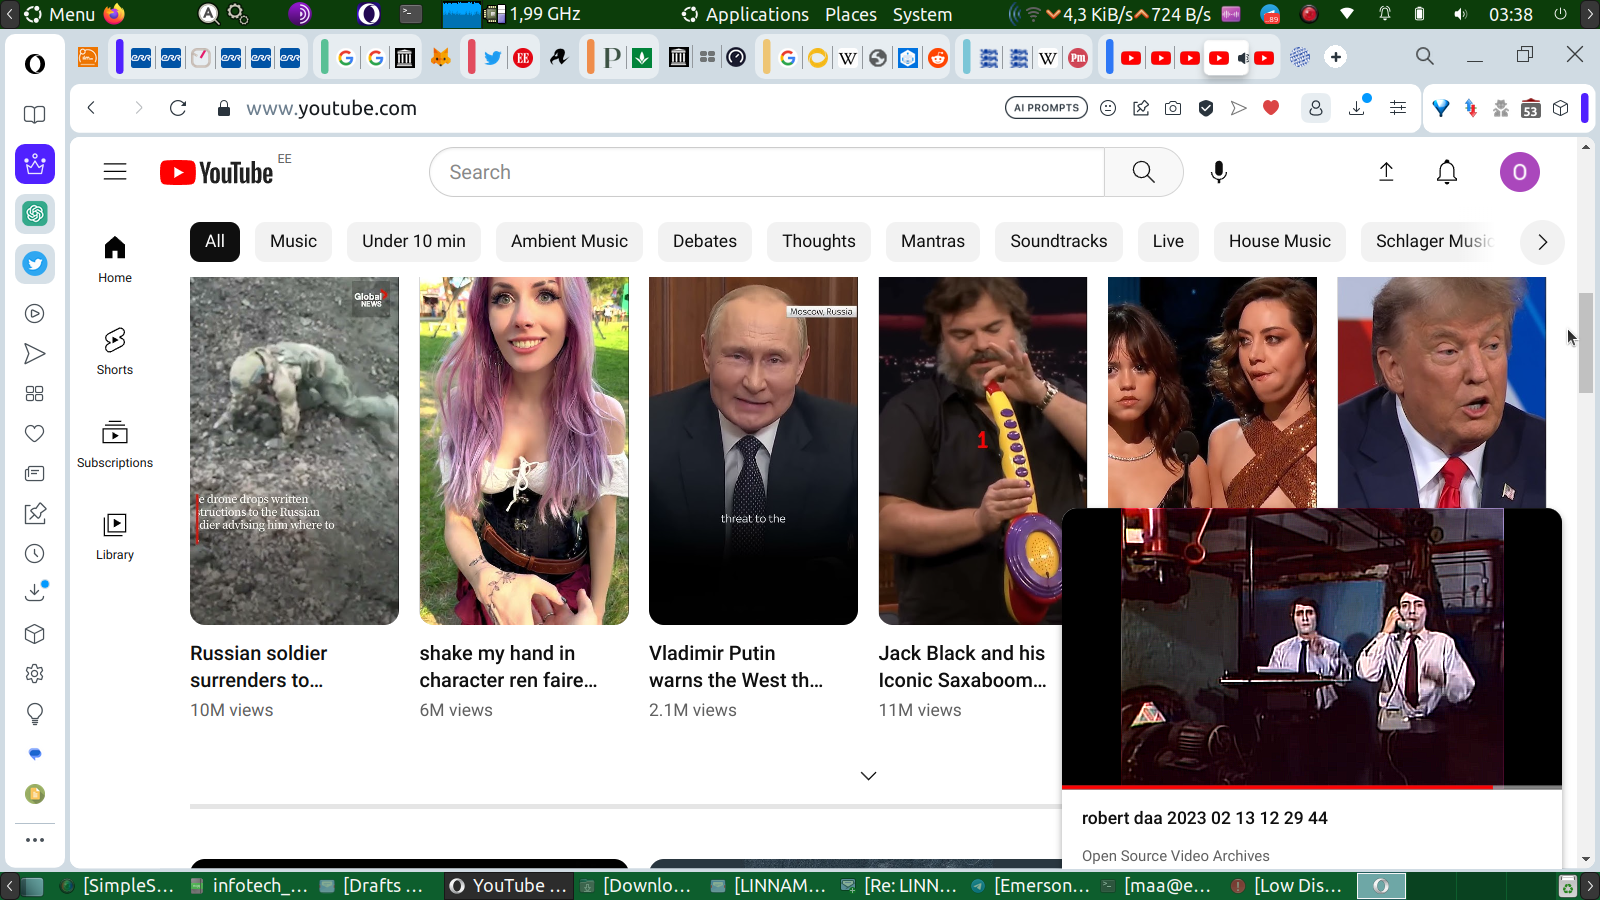Viewport: 1600px width, 900px height.
Task: Open Places menu on top panel
Action: point(851,14)
